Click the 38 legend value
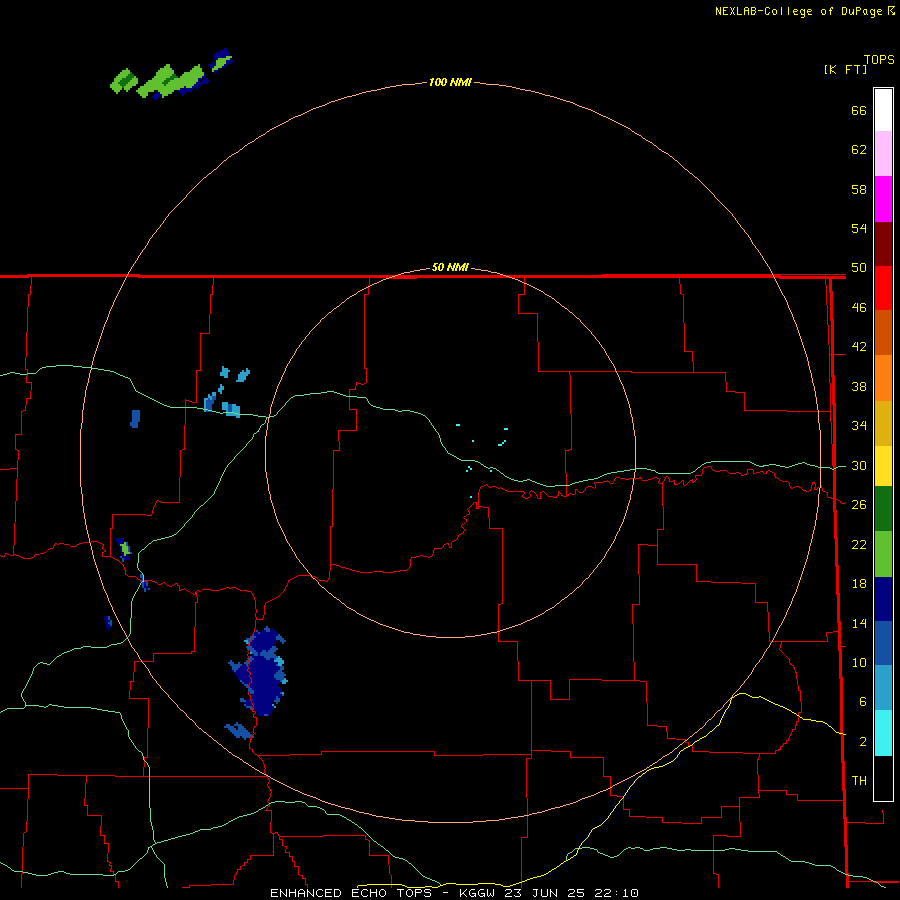900x900 pixels. [859, 386]
